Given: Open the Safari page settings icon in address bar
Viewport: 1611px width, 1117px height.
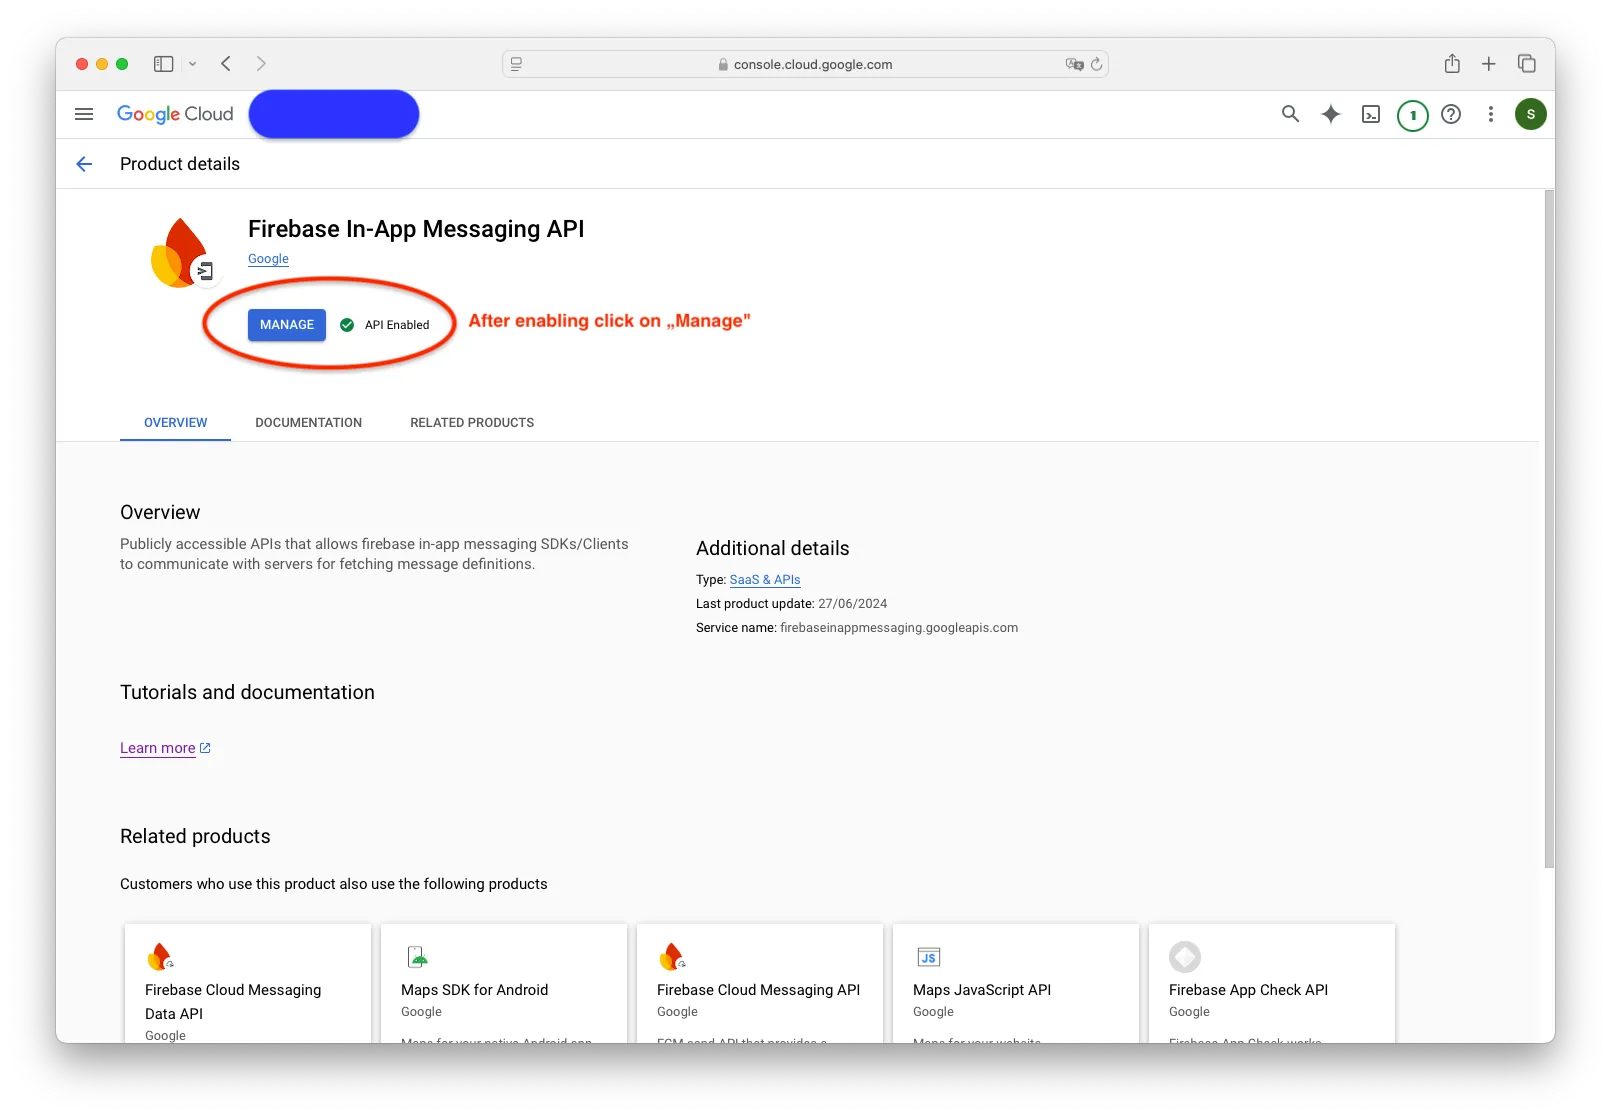Looking at the screenshot, I should (517, 64).
